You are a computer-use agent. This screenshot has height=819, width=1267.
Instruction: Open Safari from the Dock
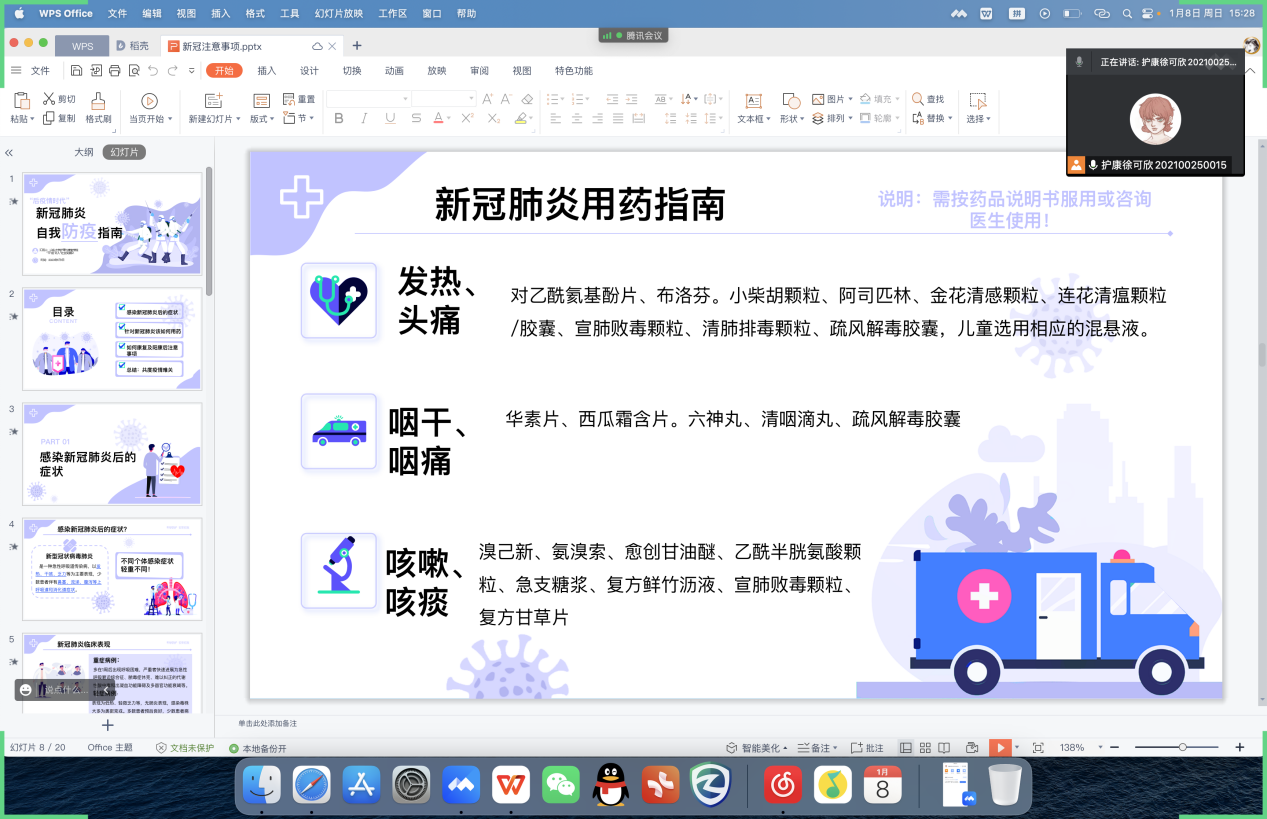pyautogui.click(x=312, y=785)
